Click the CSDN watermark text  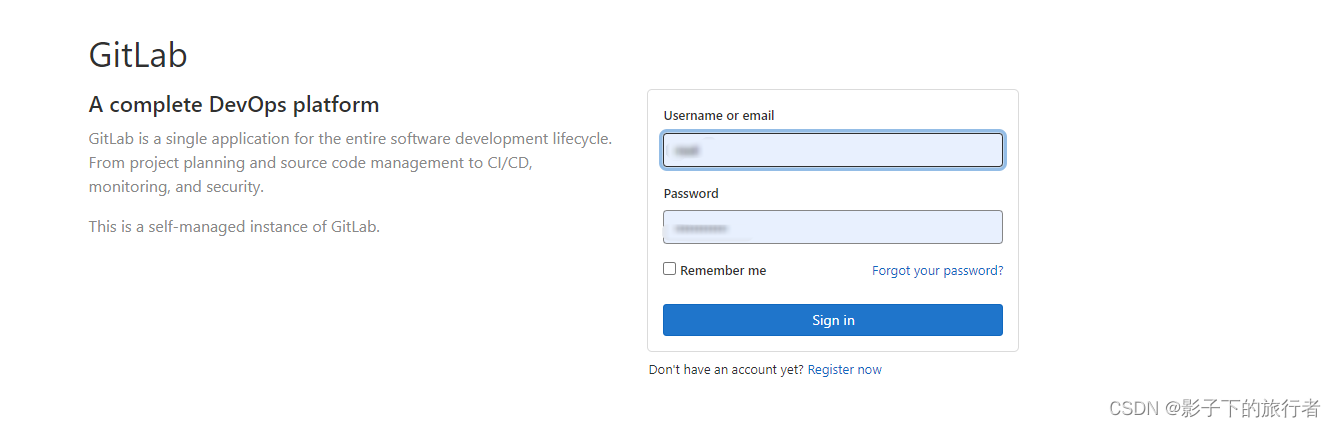tap(1133, 408)
